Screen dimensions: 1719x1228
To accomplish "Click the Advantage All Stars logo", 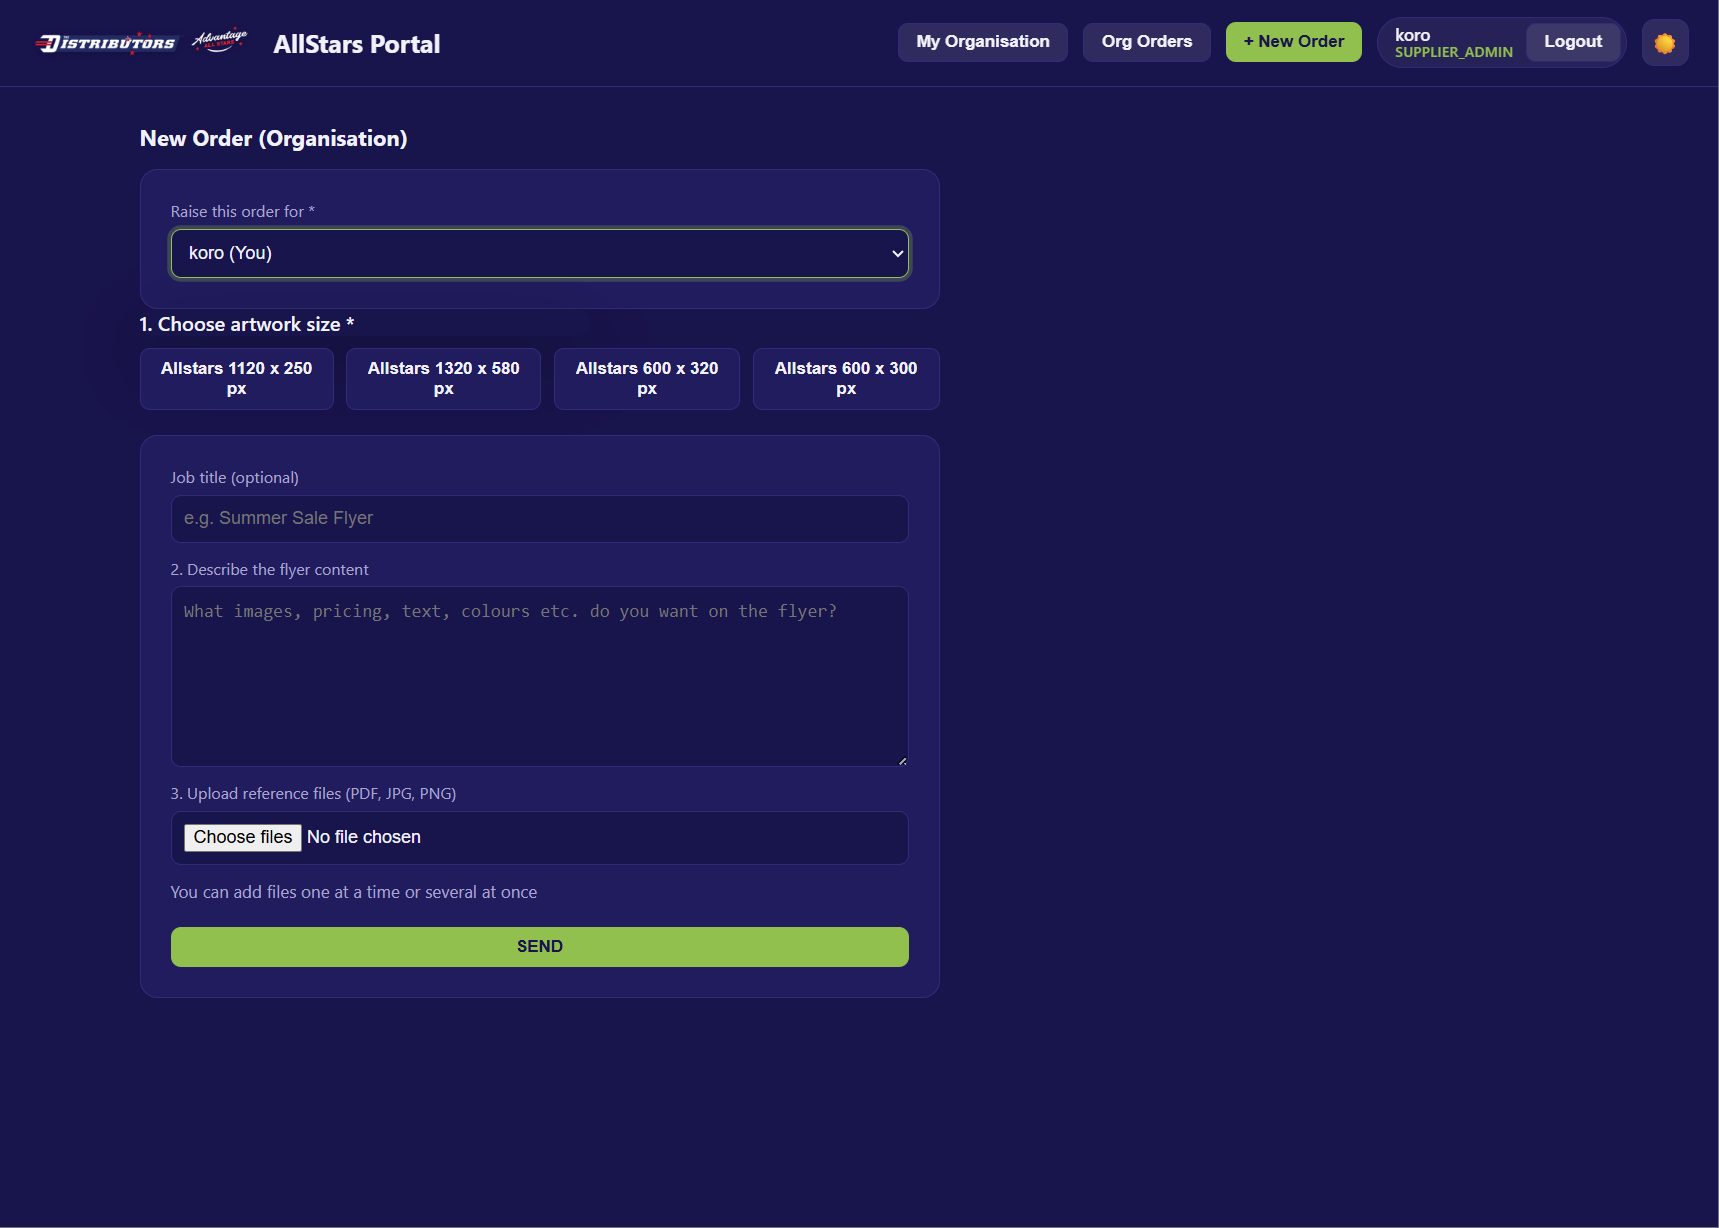I will [x=220, y=41].
